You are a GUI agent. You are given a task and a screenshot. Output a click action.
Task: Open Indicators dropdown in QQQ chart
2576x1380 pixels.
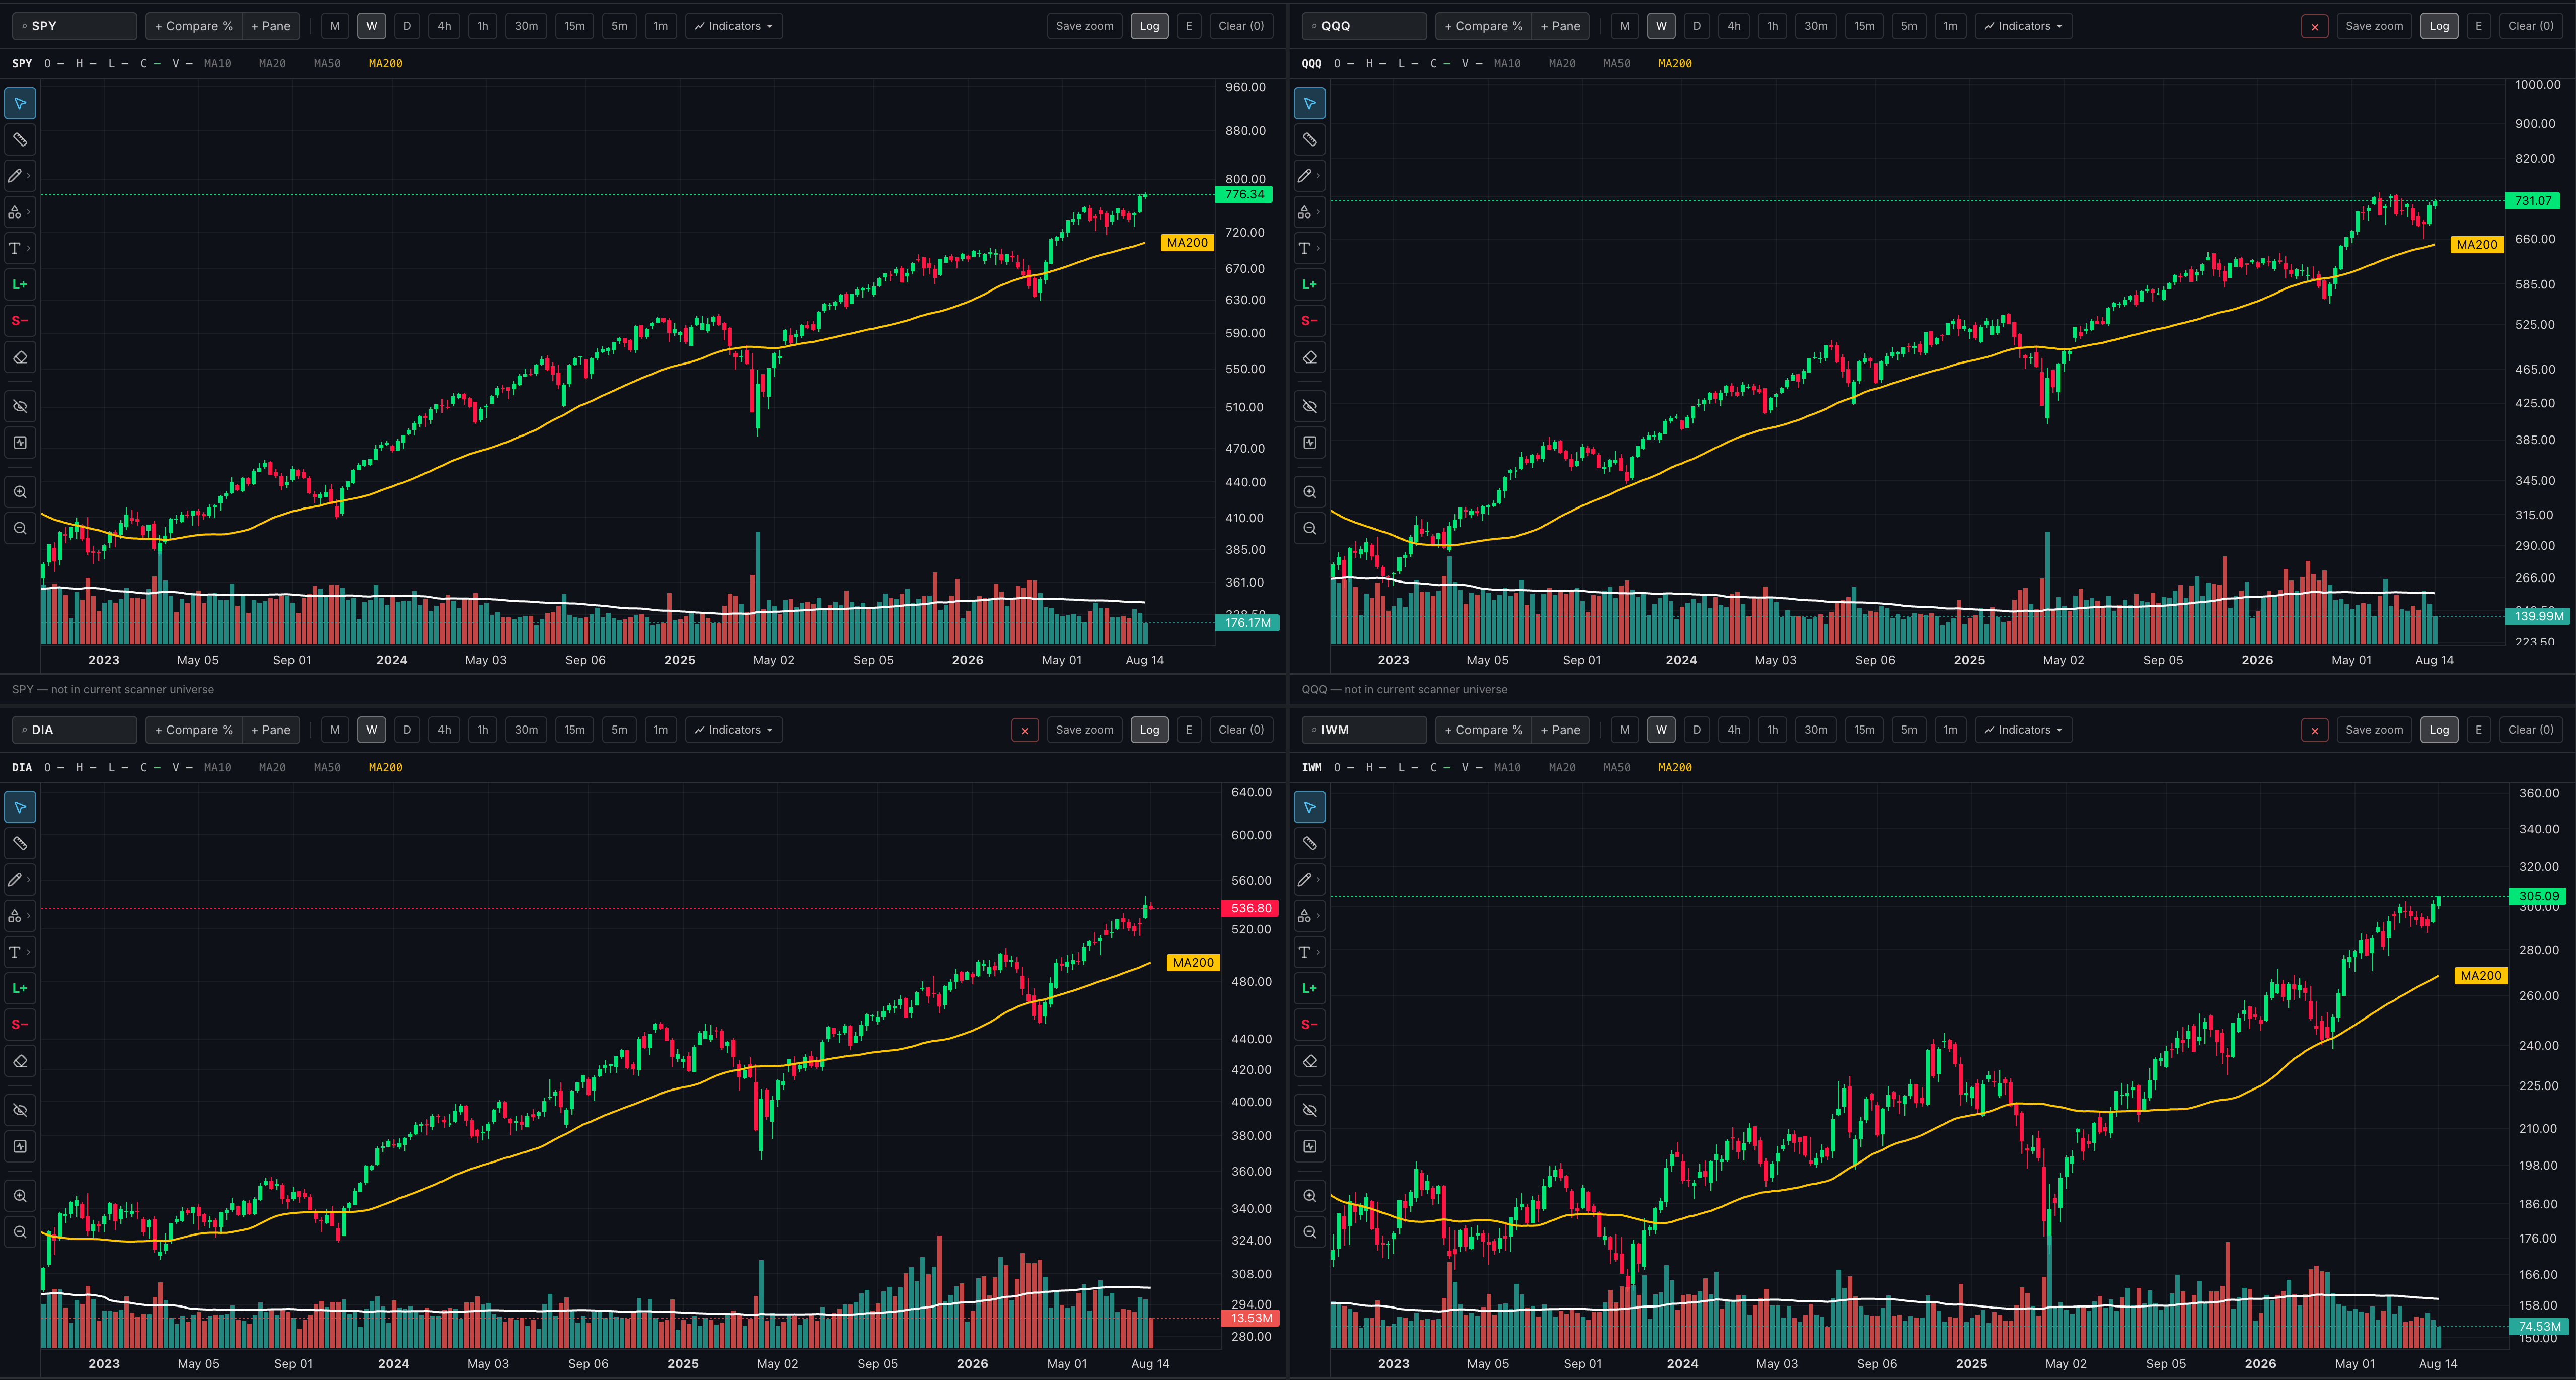[2024, 26]
